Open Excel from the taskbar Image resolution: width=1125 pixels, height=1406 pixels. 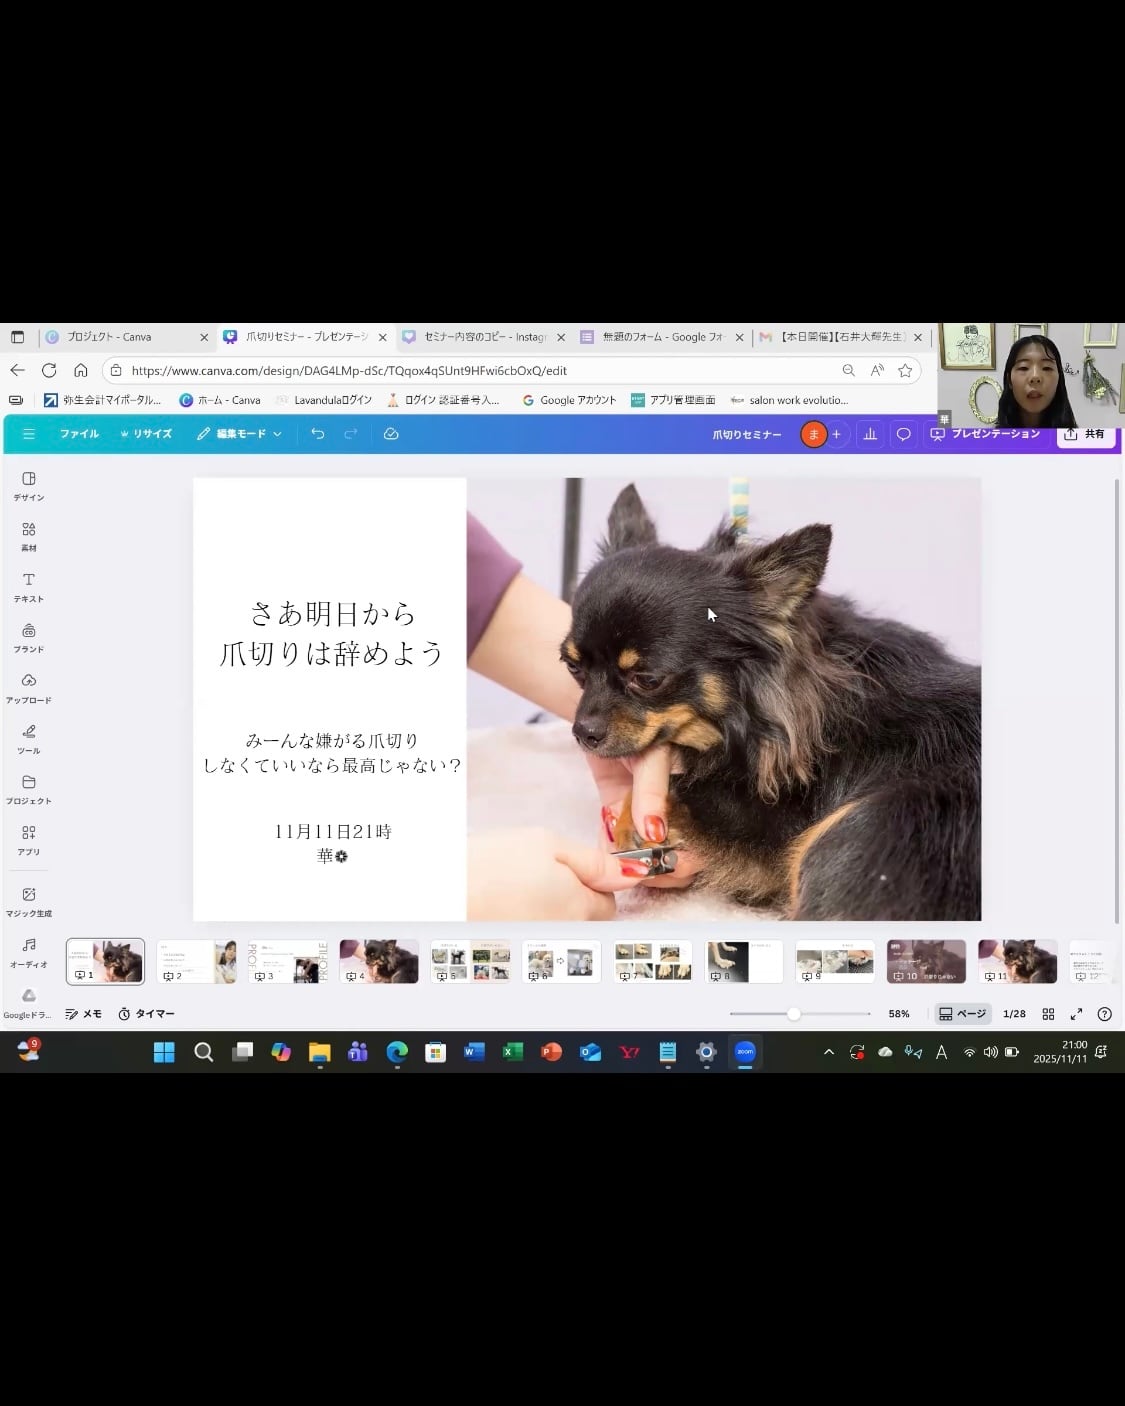point(513,1052)
